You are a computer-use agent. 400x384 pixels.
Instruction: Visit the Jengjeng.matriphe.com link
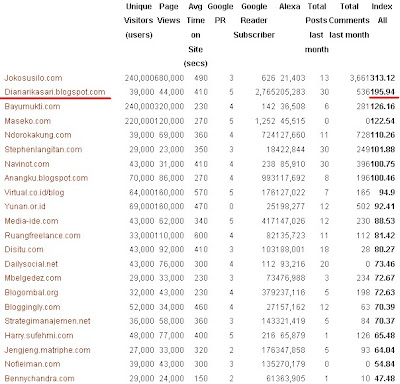(47, 350)
